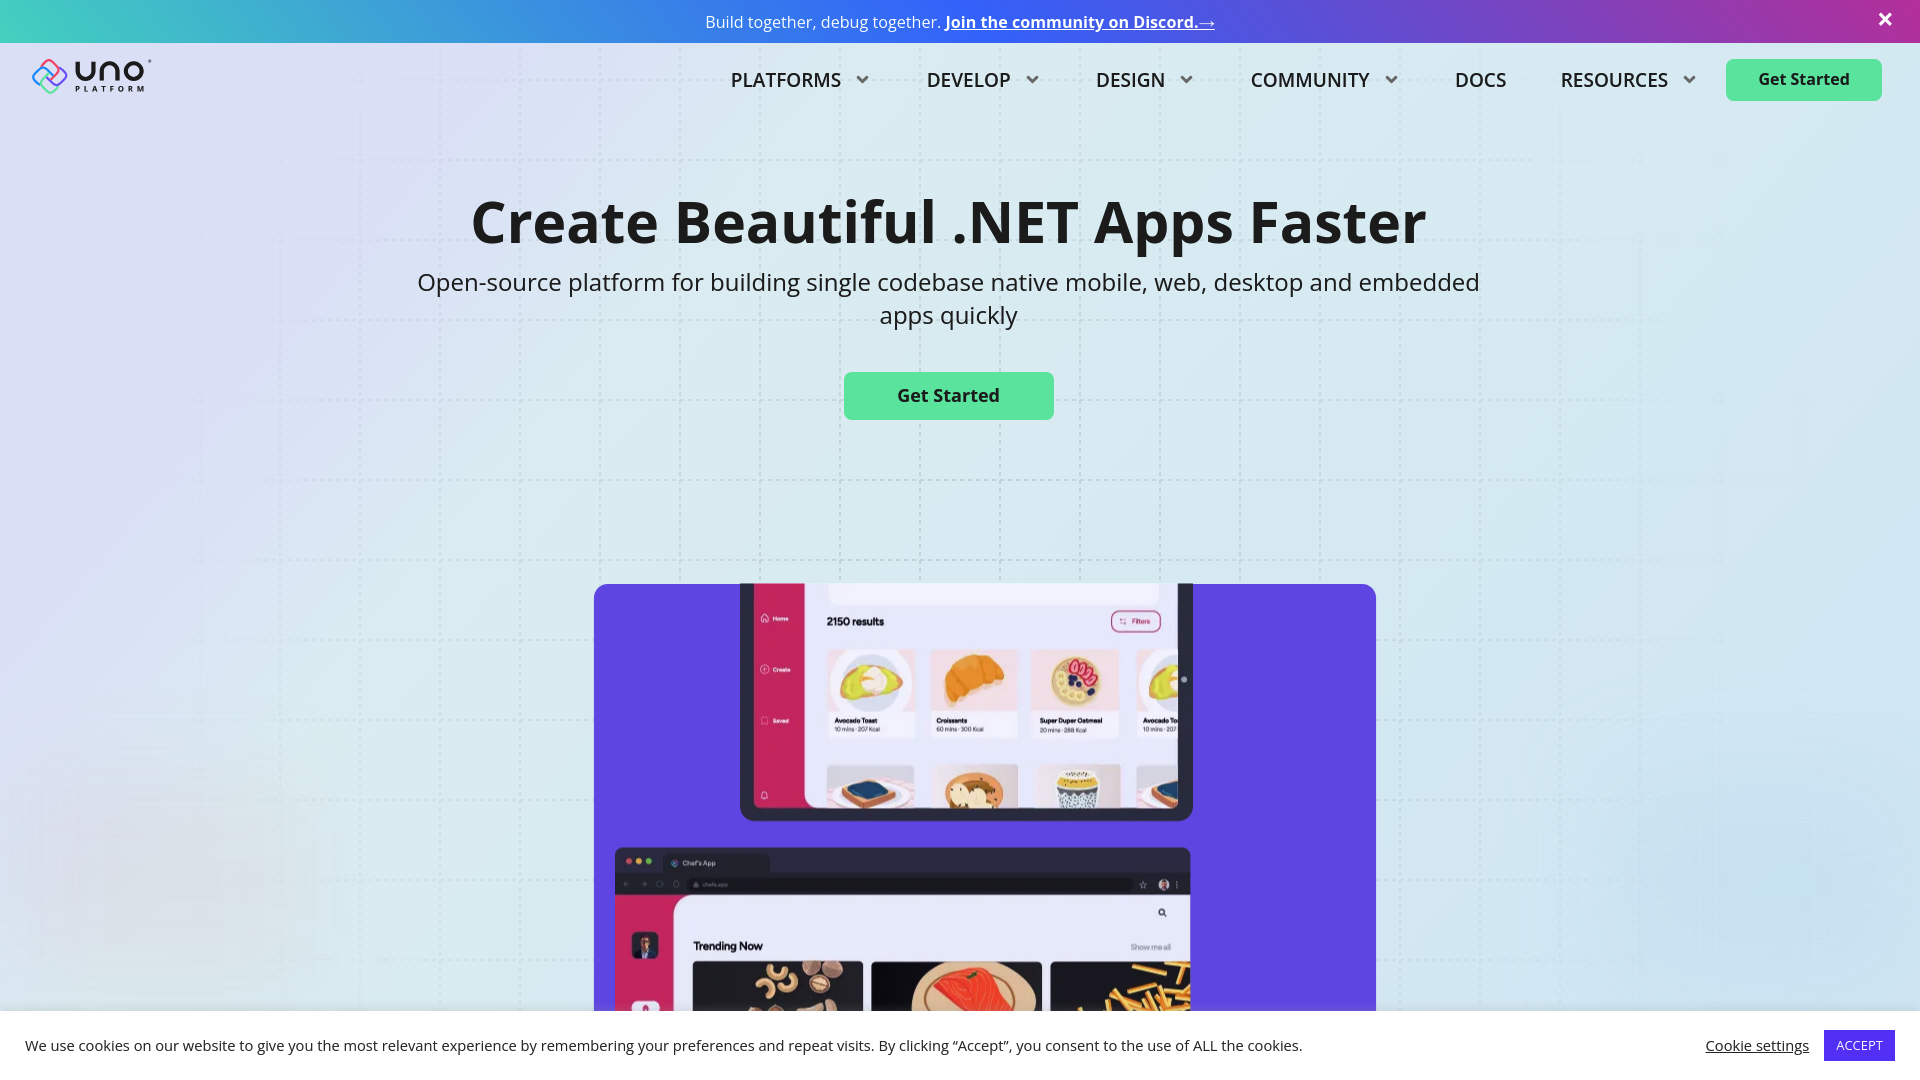
Task: Click the PLATFORMS dropdown arrow
Action: click(862, 79)
